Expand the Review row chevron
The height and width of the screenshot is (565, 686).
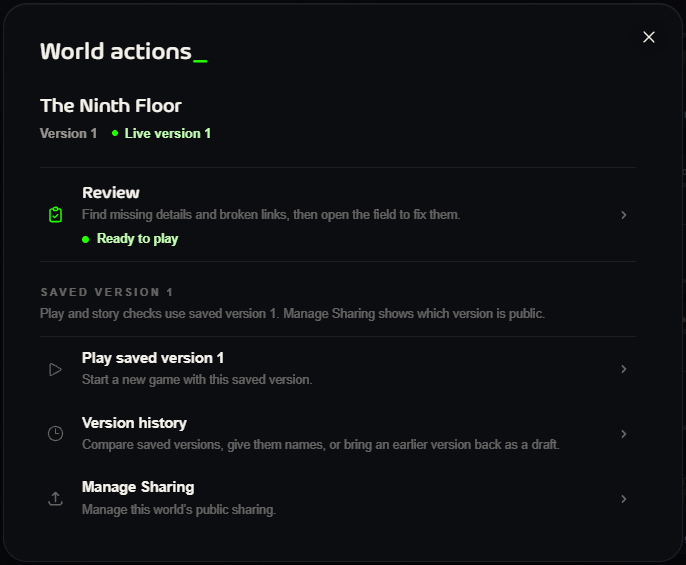624,215
